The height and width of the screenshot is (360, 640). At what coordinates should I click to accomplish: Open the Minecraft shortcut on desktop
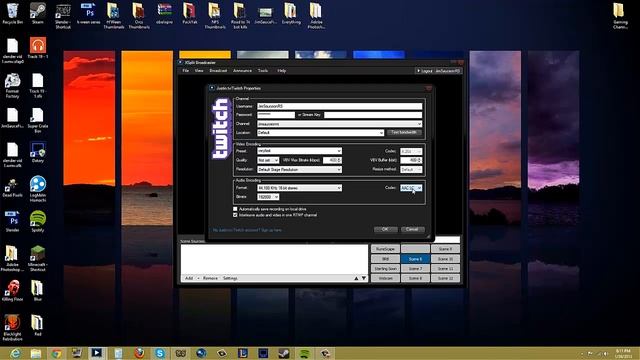[38, 258]
